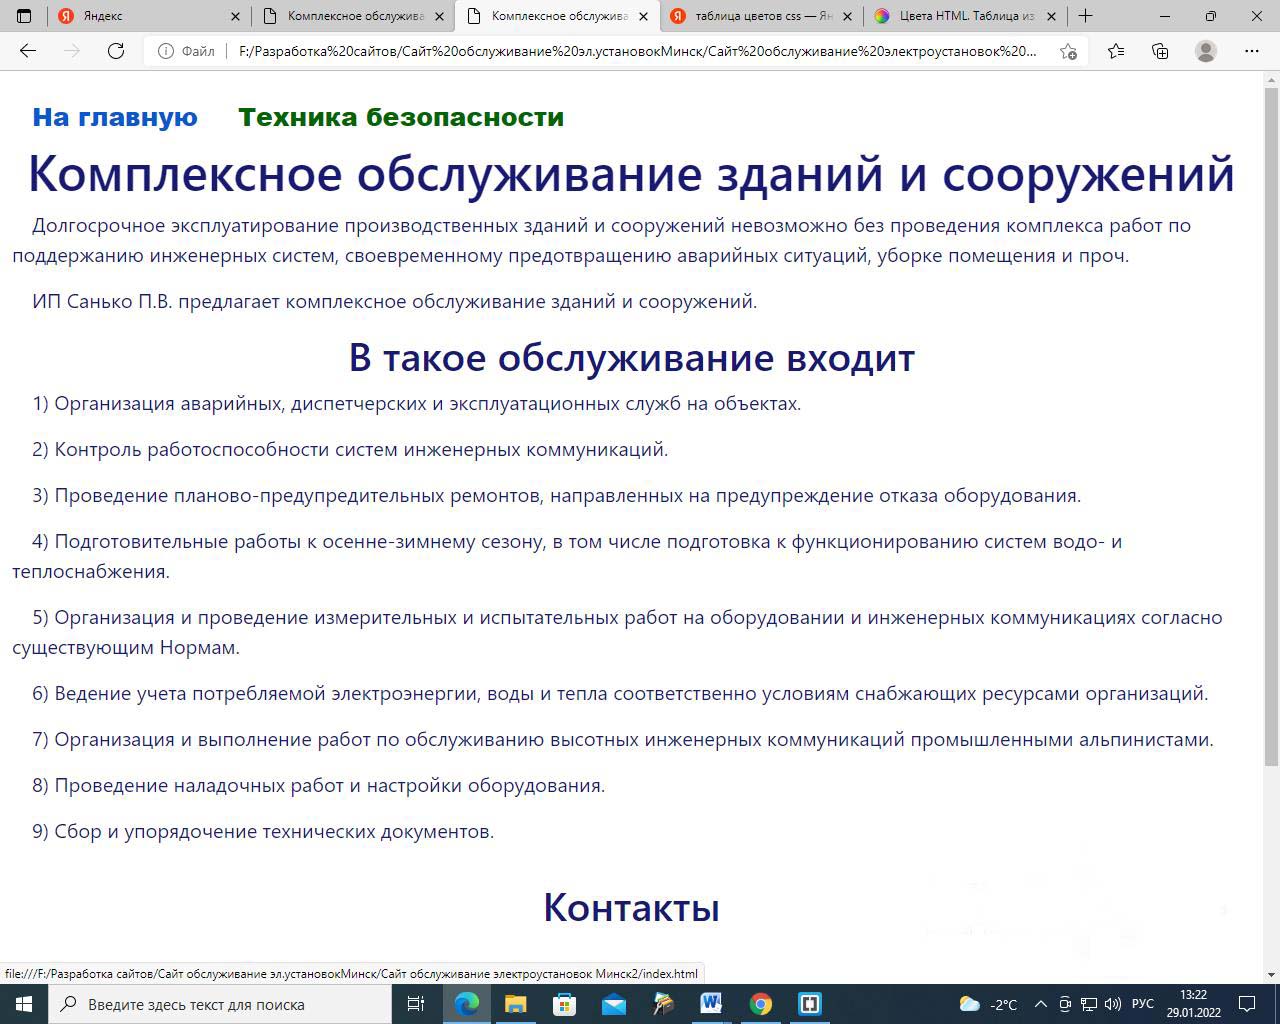Open a new tab with plus button
The width and height of the screenshot is (1280, 1024).
click(1085, 16)
